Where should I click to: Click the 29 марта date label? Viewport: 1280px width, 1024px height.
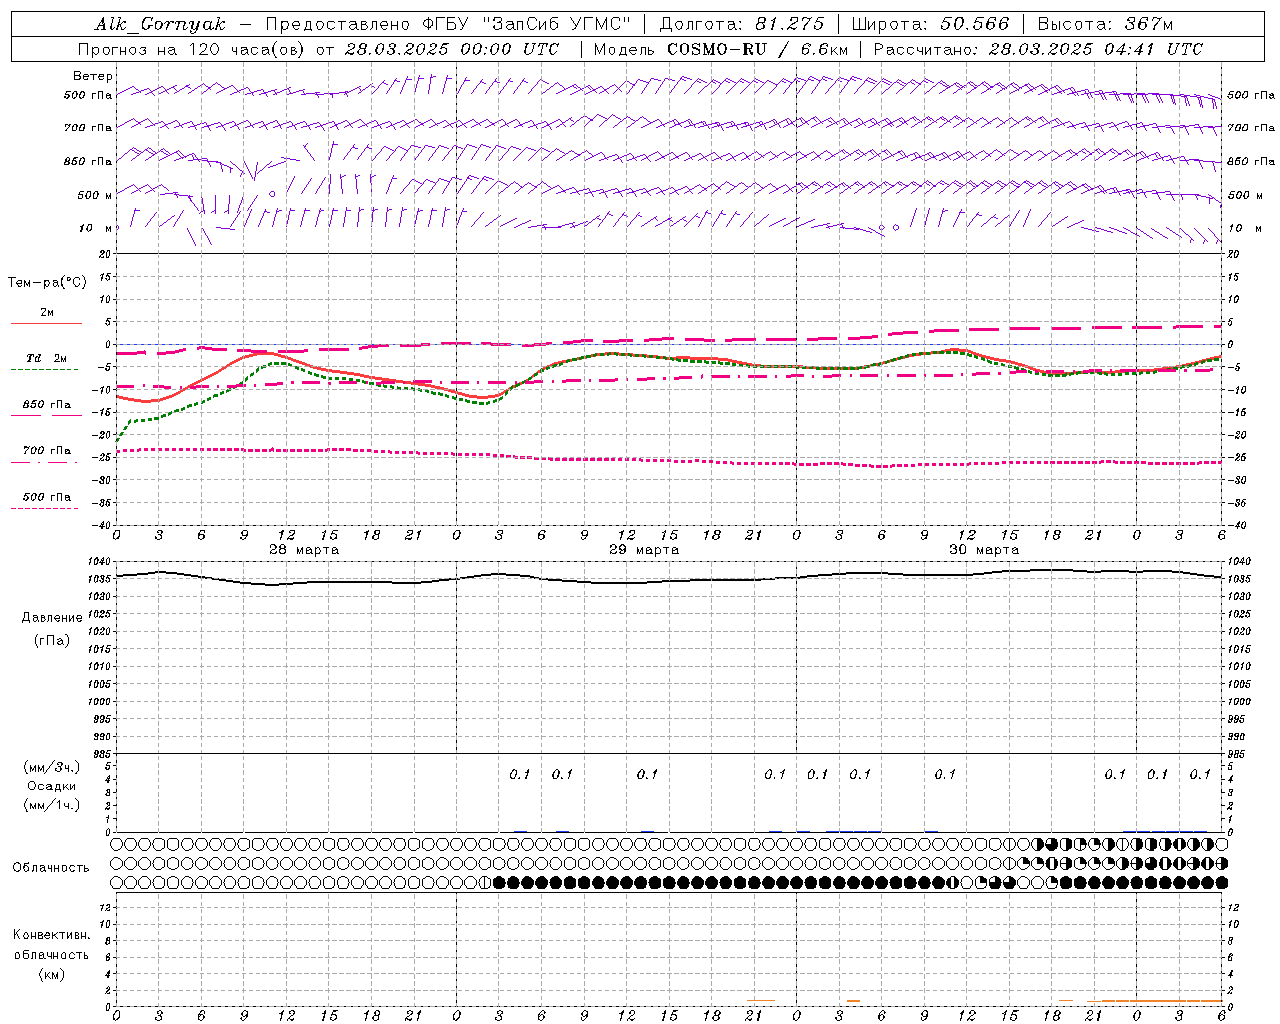[644, 550]
